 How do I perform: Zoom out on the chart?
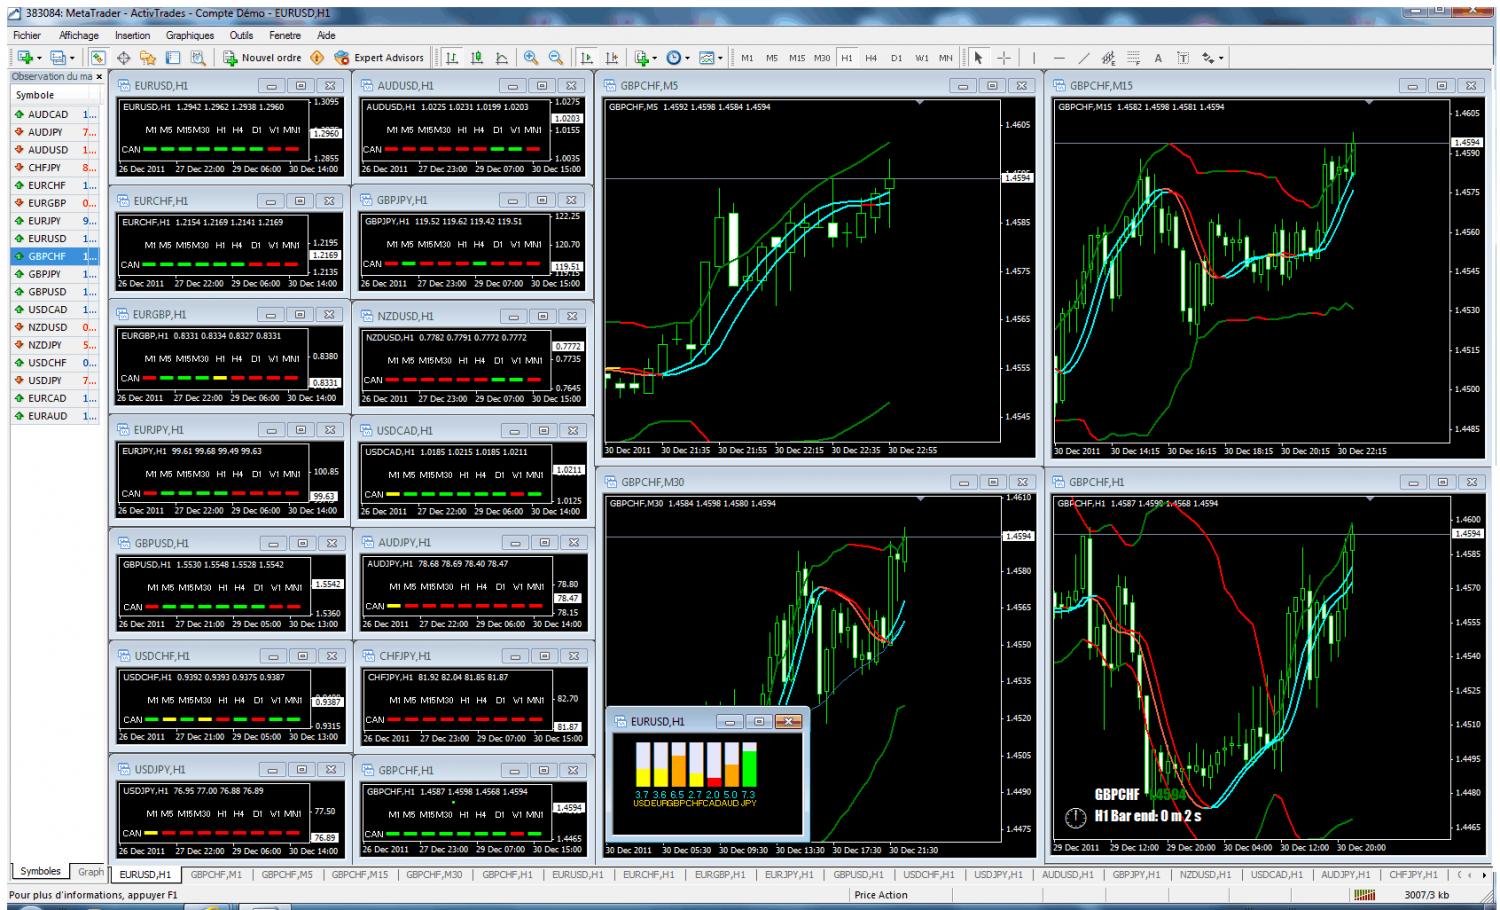pos(555,57)
